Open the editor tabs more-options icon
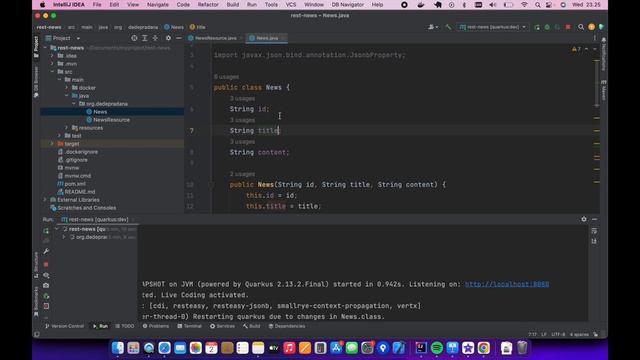Viewport: 640px width, 360px height. tap(594, 38)
